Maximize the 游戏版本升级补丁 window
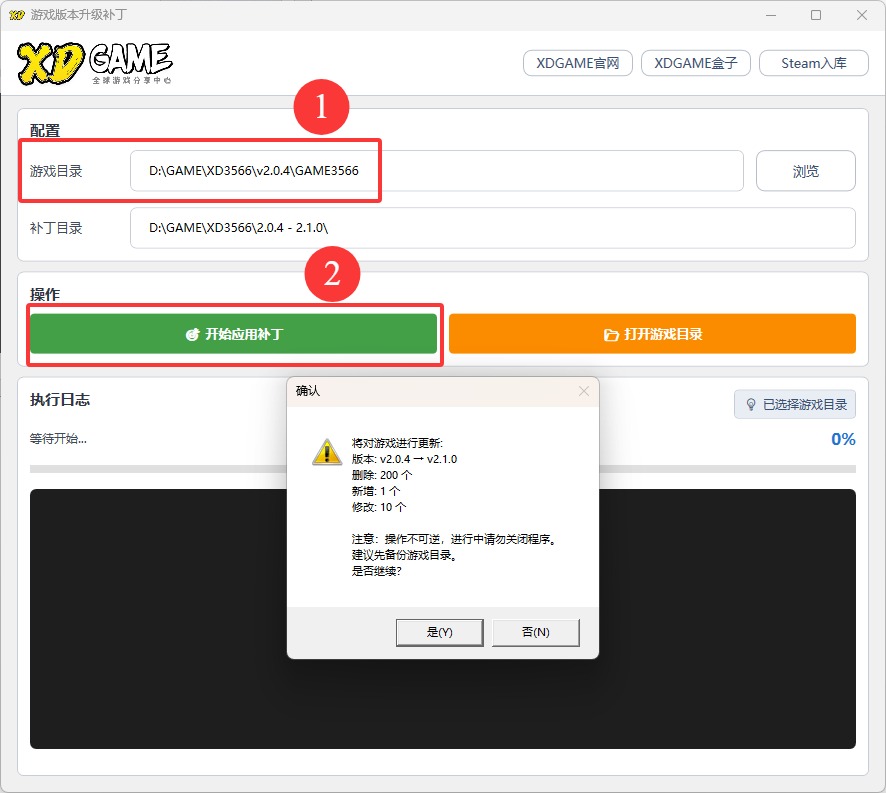This screenshot has height=793, width=886. pyautogui.click(x=816, y=15)
